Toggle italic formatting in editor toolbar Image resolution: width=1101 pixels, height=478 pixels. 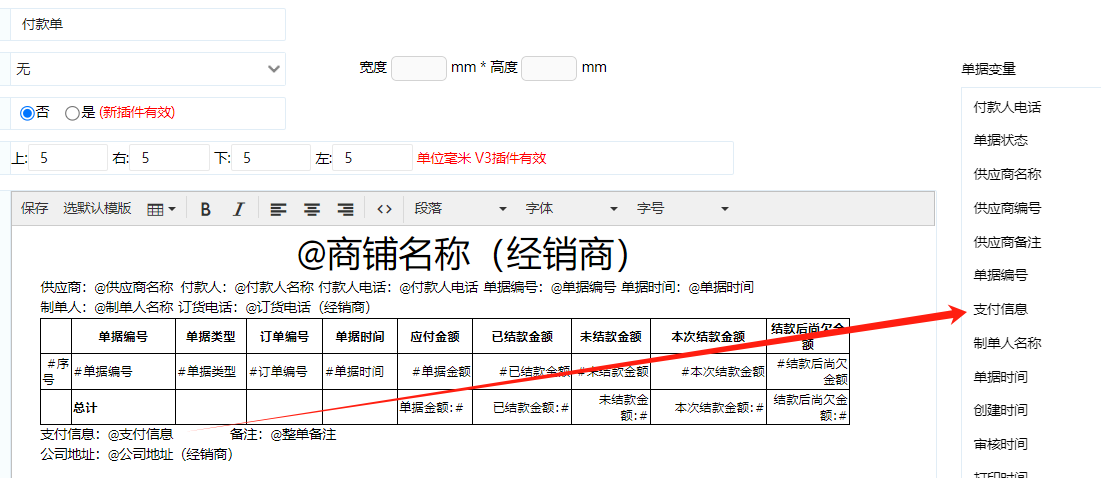point(238,209)
